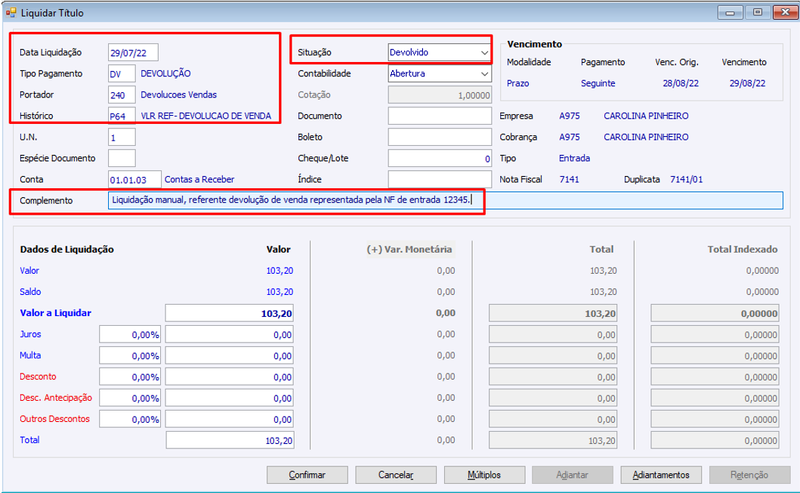
Task: Click the Juros percentage field
Action: click(x=130, y=335)
